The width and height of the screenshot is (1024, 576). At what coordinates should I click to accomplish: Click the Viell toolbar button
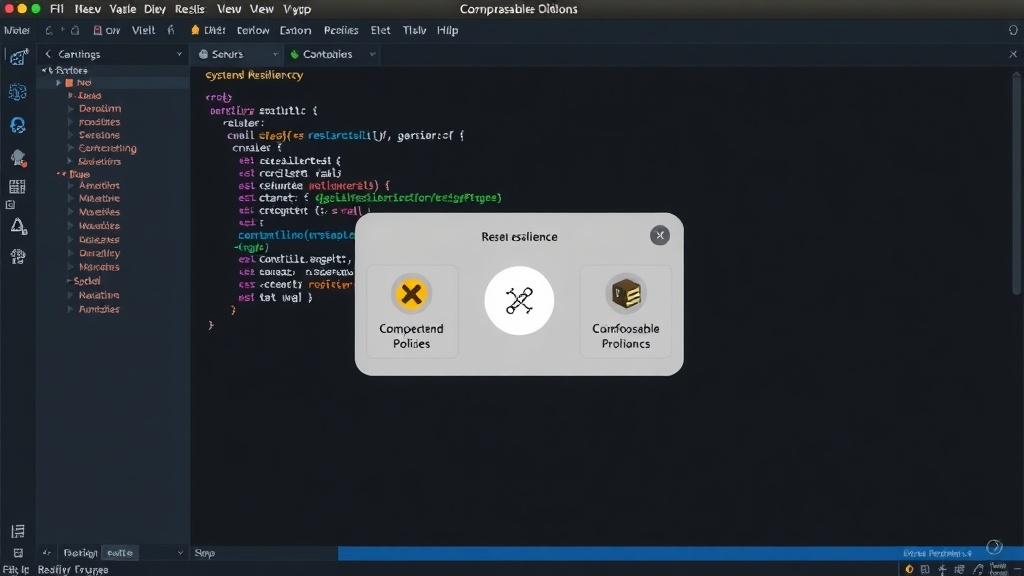[143, 30]
